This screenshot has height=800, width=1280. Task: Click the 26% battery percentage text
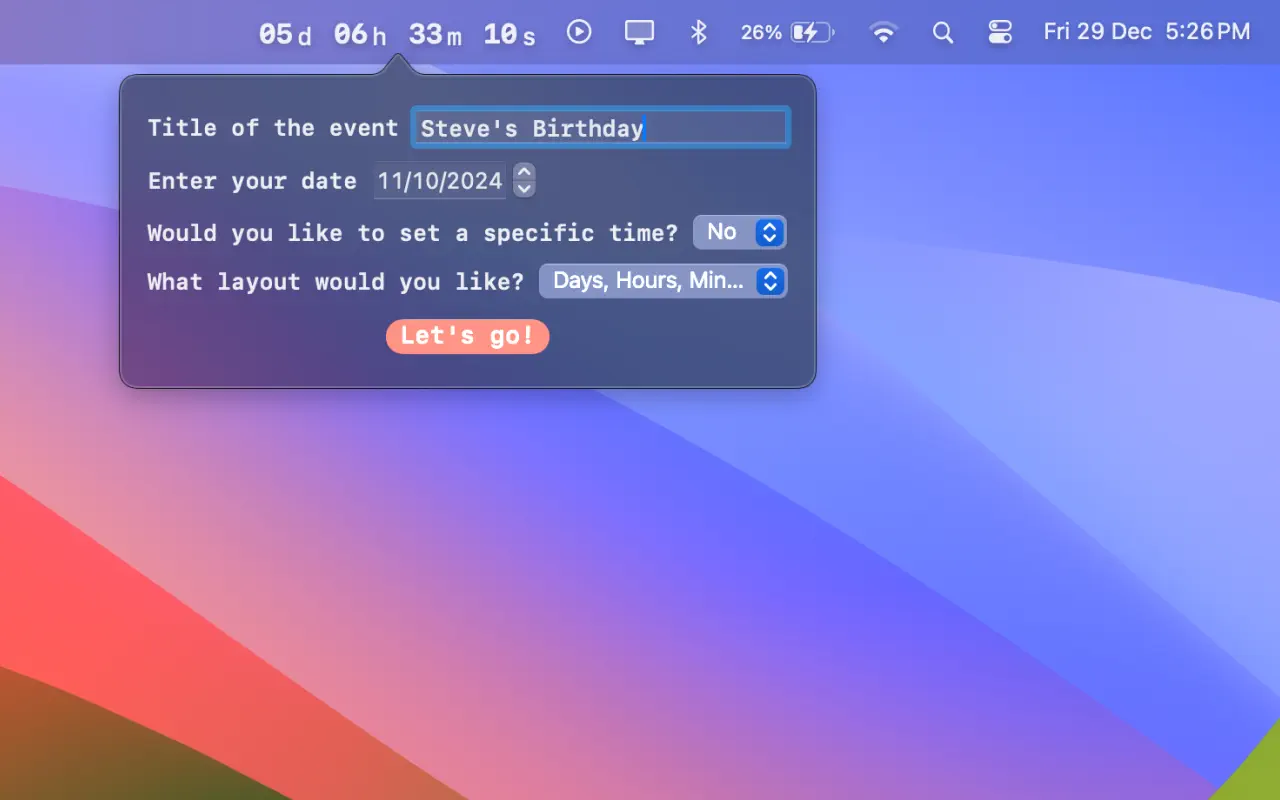pos(761,33)
